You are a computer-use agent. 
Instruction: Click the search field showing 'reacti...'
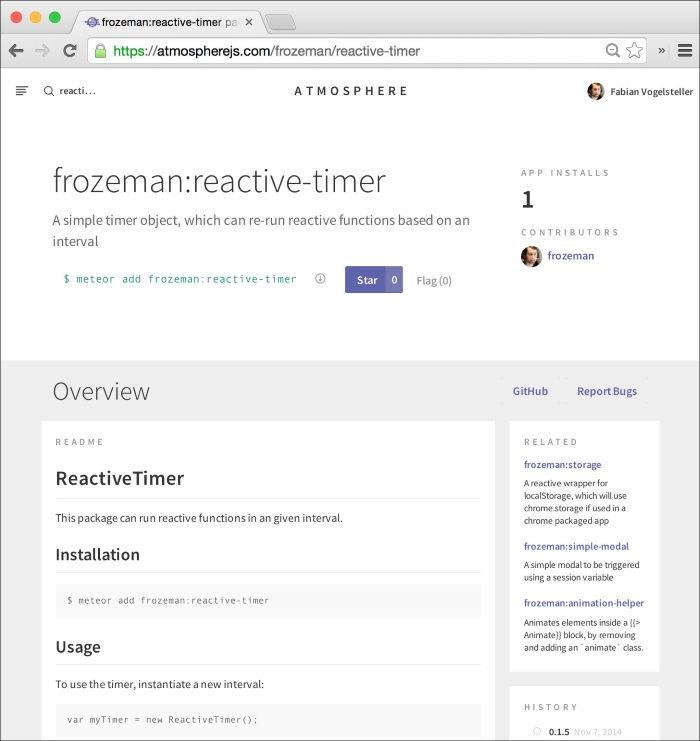[78, 91]
